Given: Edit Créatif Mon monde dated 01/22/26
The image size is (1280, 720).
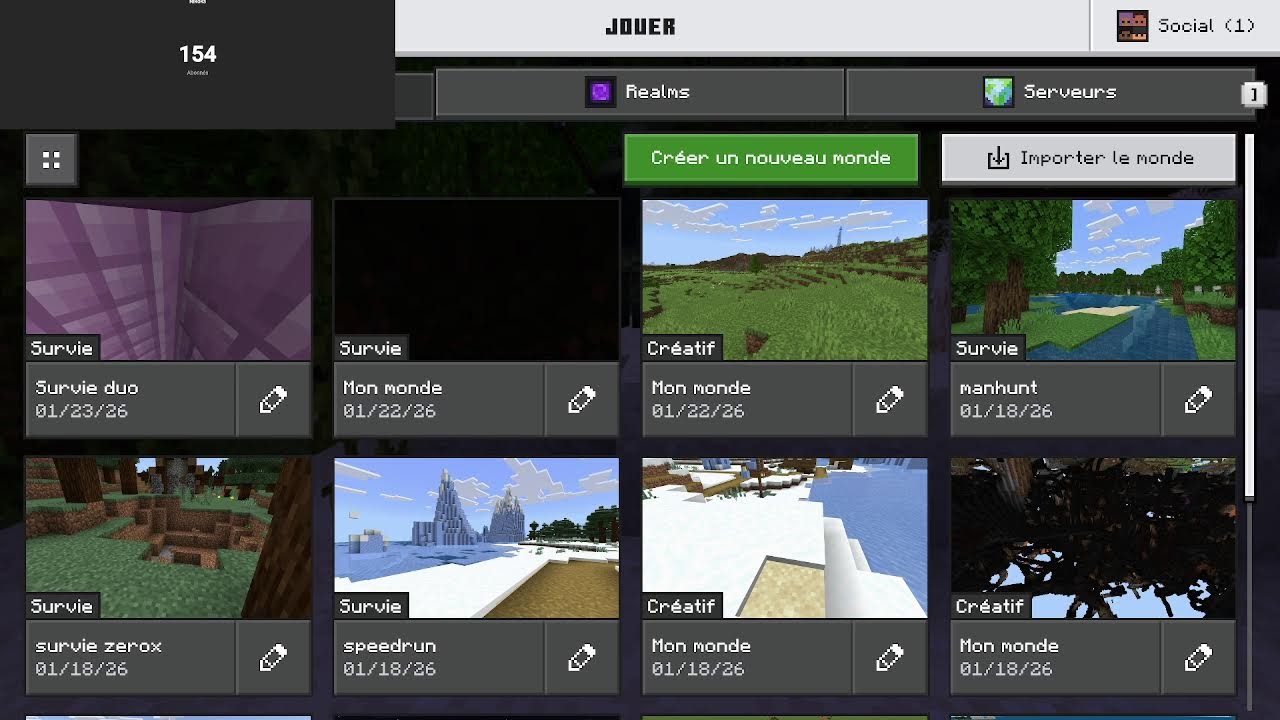Looking at the screenshot, I should point(890,400).
